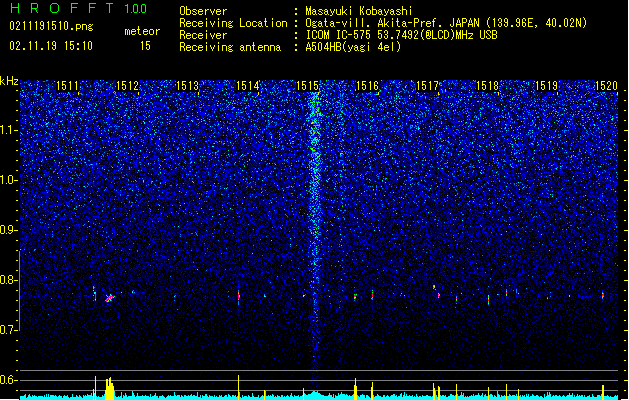Select the yellow power spike at 1514
Viewport: 629px width, 400px height.
click(x=239, y=387)
